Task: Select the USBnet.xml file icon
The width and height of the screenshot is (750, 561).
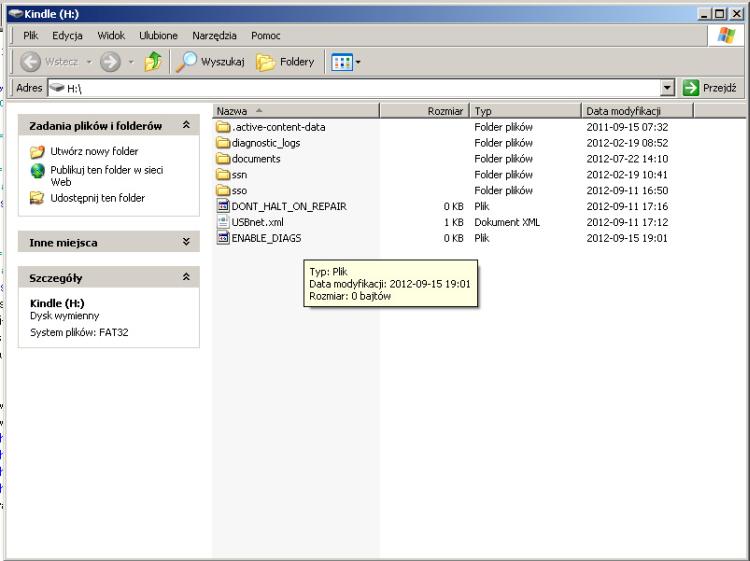Action: 223,222
